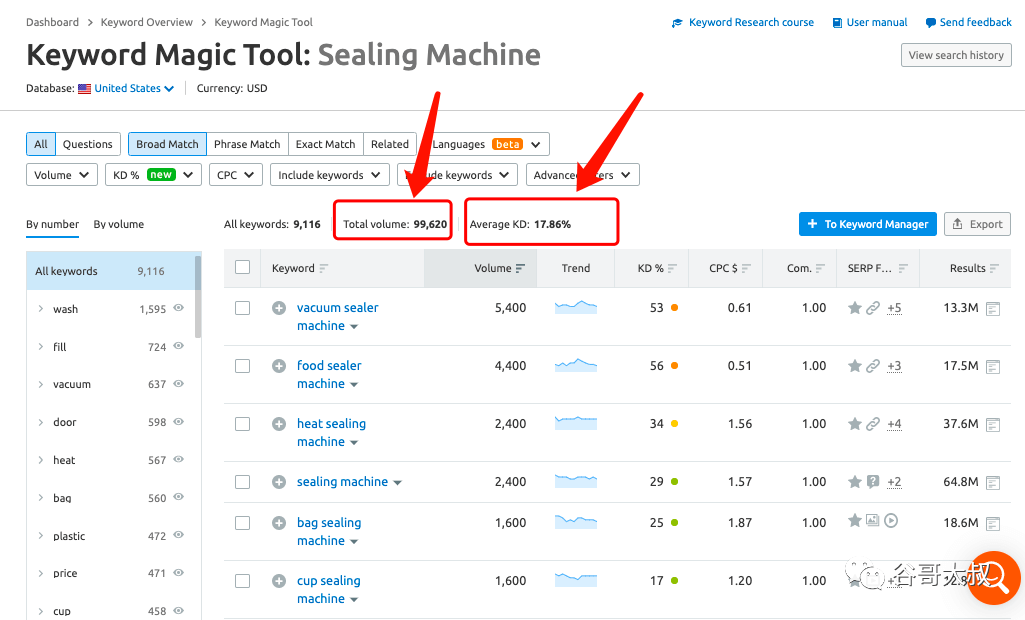
Task: Open SERP results icon for vacuum sealer machine
Action: tap(992, 309)
